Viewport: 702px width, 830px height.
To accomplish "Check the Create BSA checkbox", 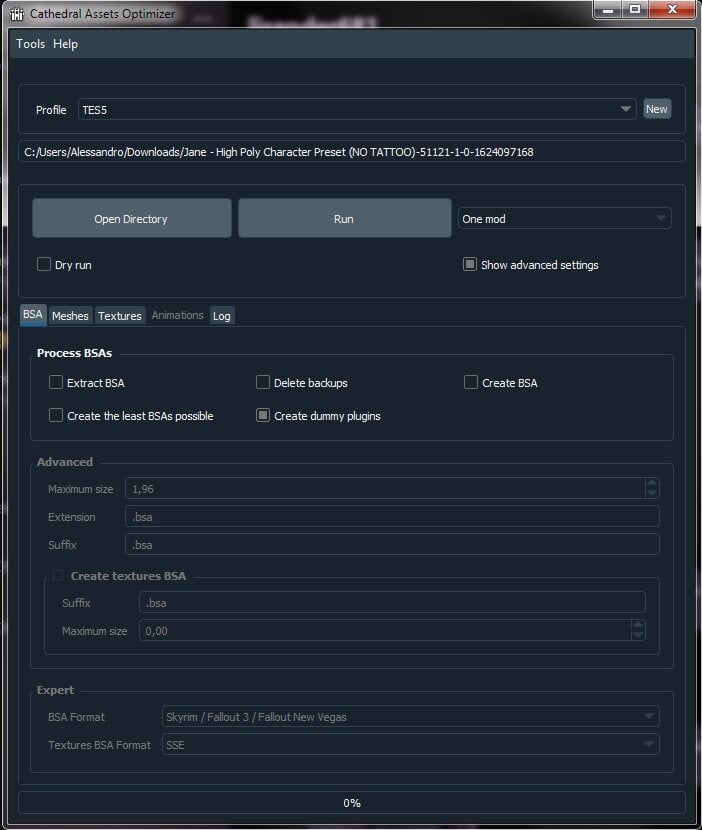I will (471, 382).
